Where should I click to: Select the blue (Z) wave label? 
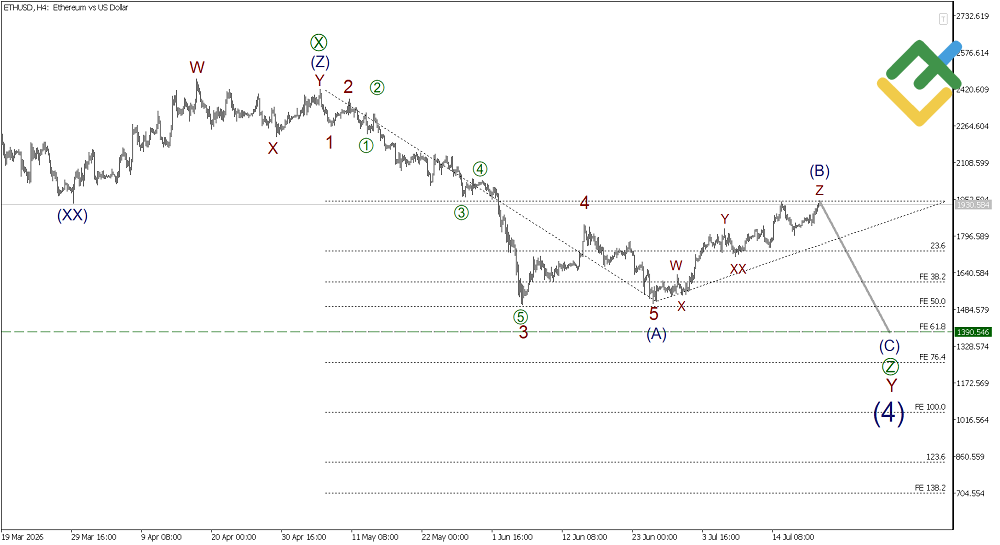[x=320, y=62]
